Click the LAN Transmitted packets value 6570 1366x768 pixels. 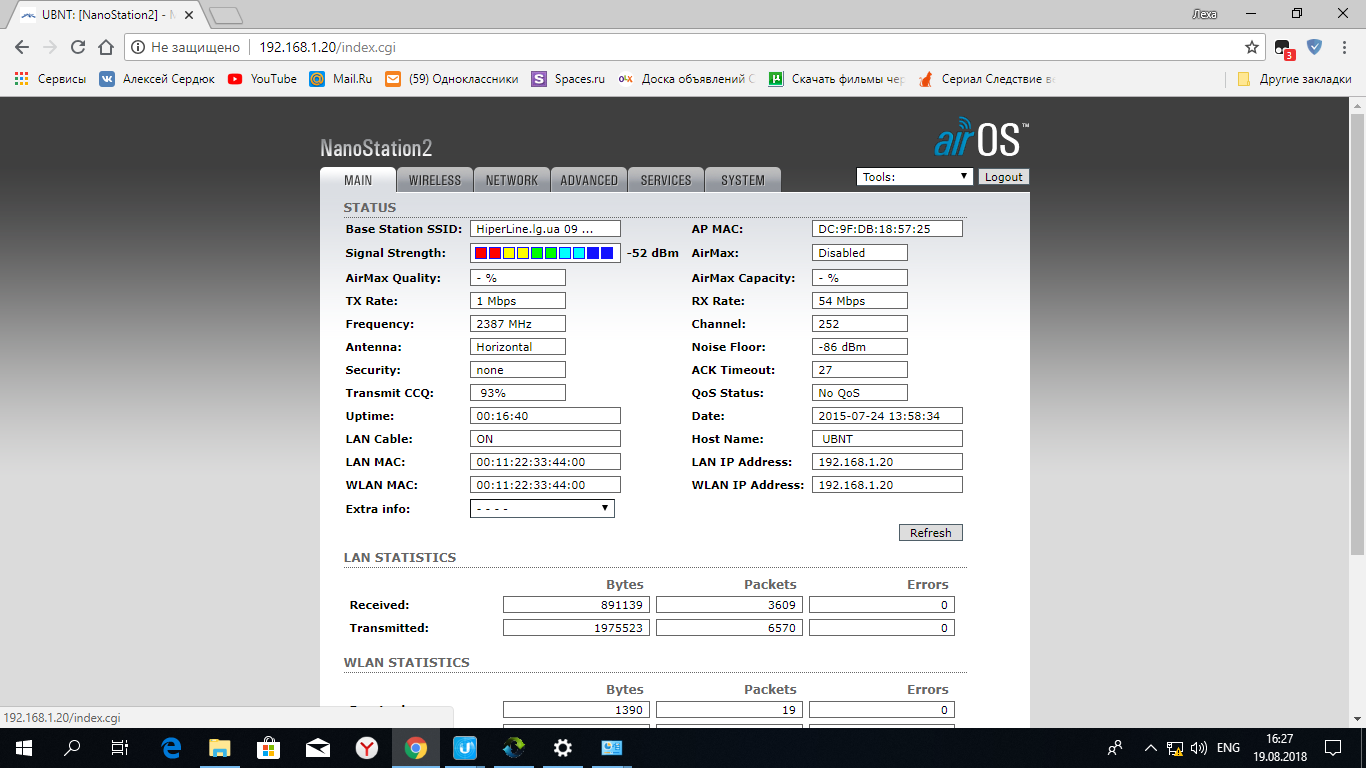click(729, 628)
